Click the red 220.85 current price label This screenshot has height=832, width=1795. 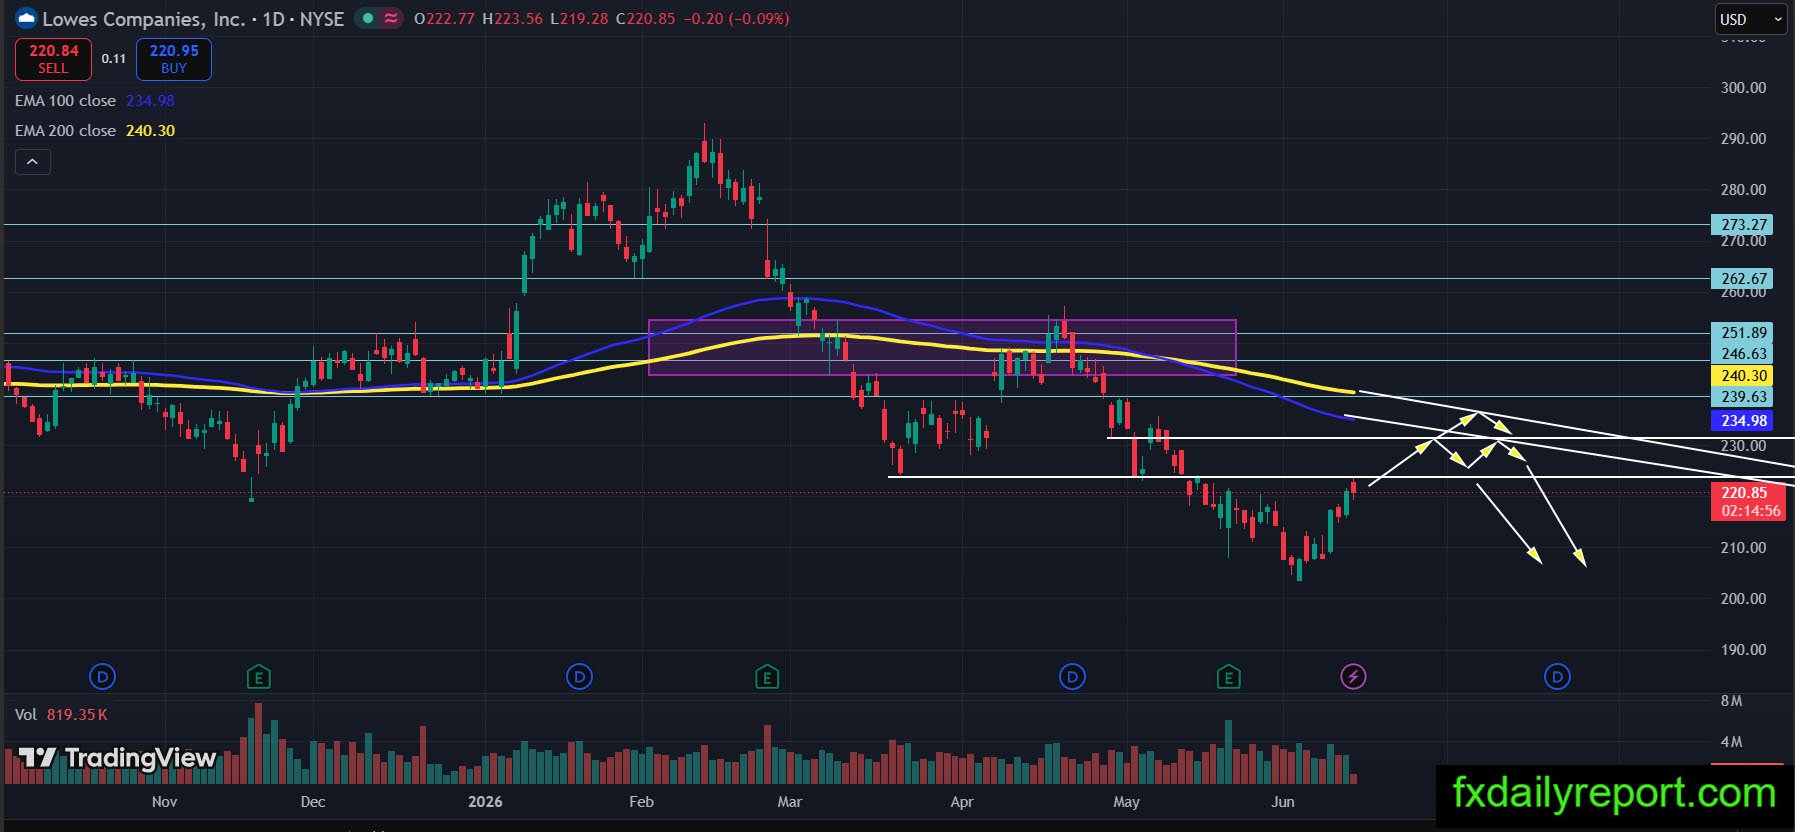tap(1746, 492)
